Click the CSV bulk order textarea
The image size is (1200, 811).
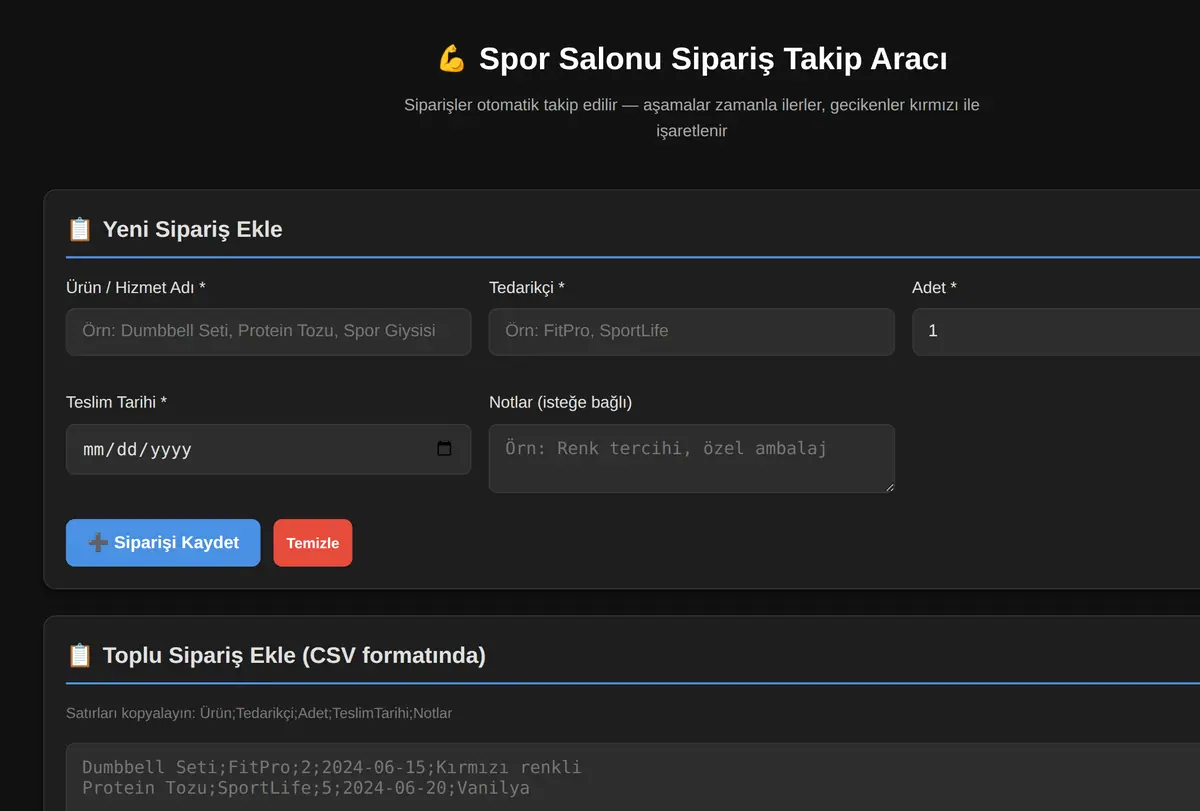pos(633,777)
